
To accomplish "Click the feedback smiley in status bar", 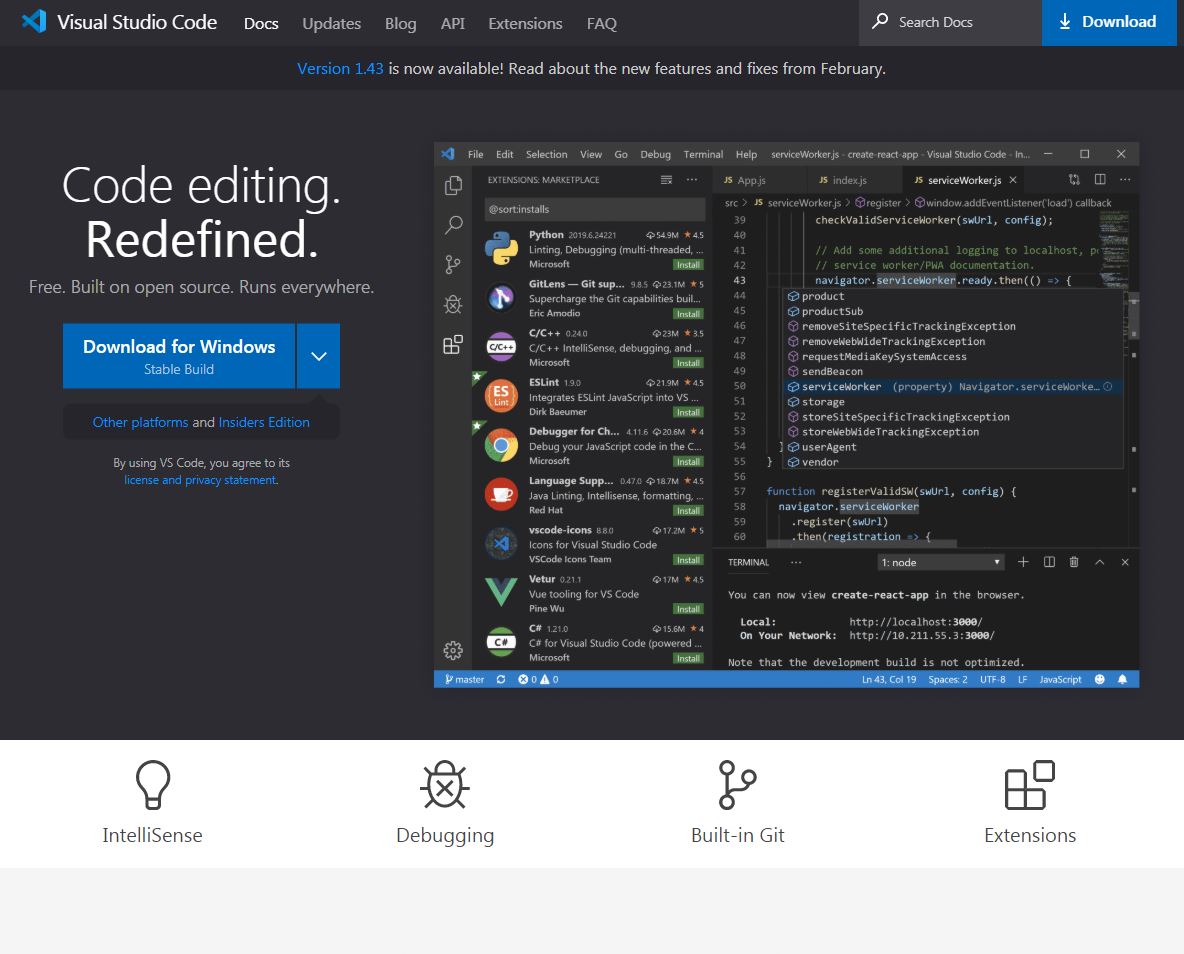I will pyautogui.click(x=1099, y=679).
